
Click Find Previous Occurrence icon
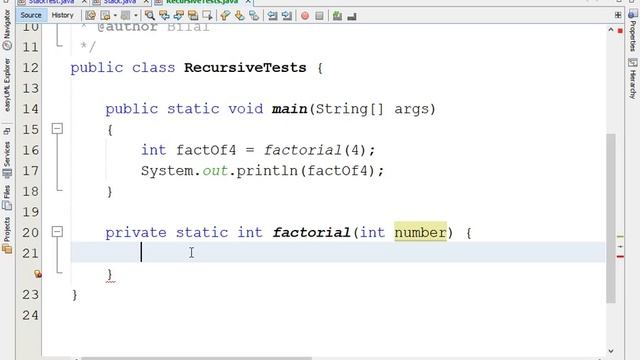[x=164, y=16]
